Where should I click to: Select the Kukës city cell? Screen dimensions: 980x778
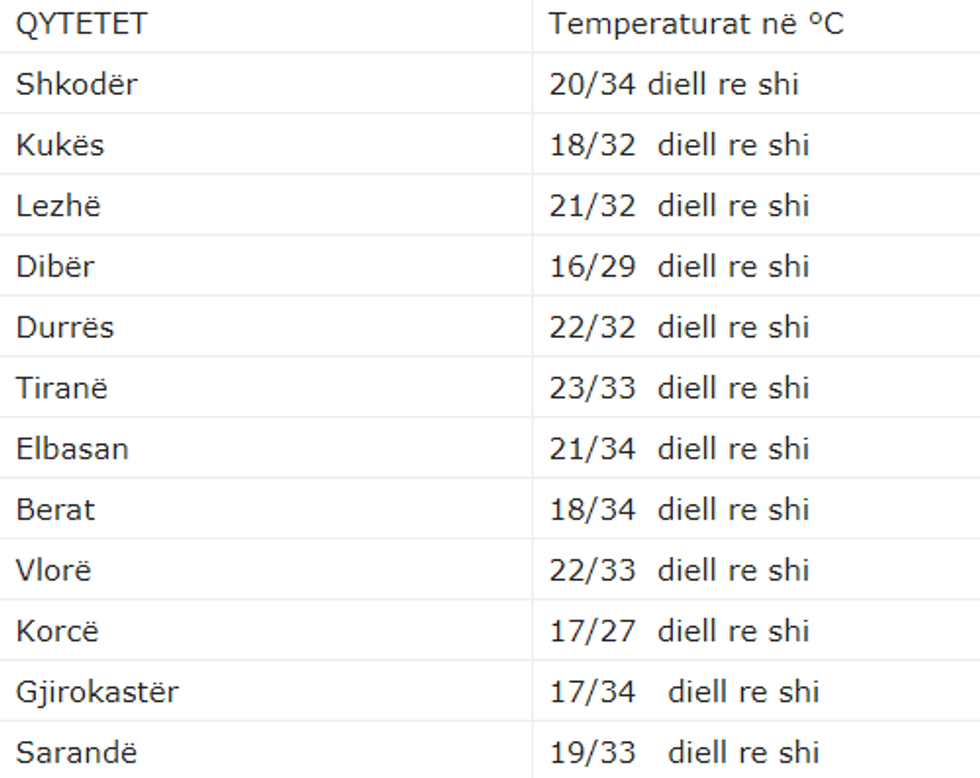point(60,145)
